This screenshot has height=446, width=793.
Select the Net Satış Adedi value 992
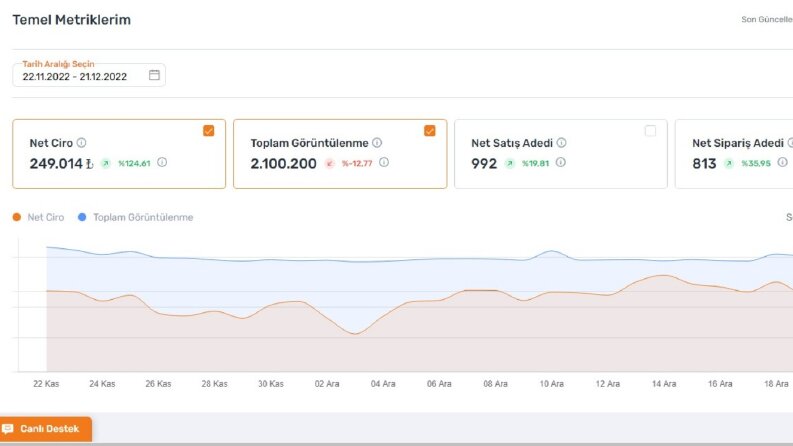click(484, 163)
